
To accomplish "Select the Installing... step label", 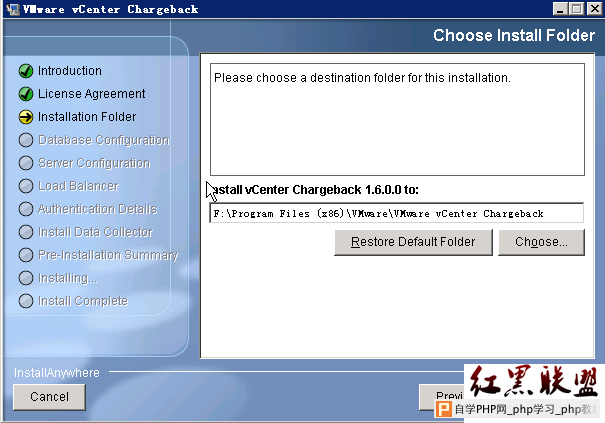I will coord(67,278).
